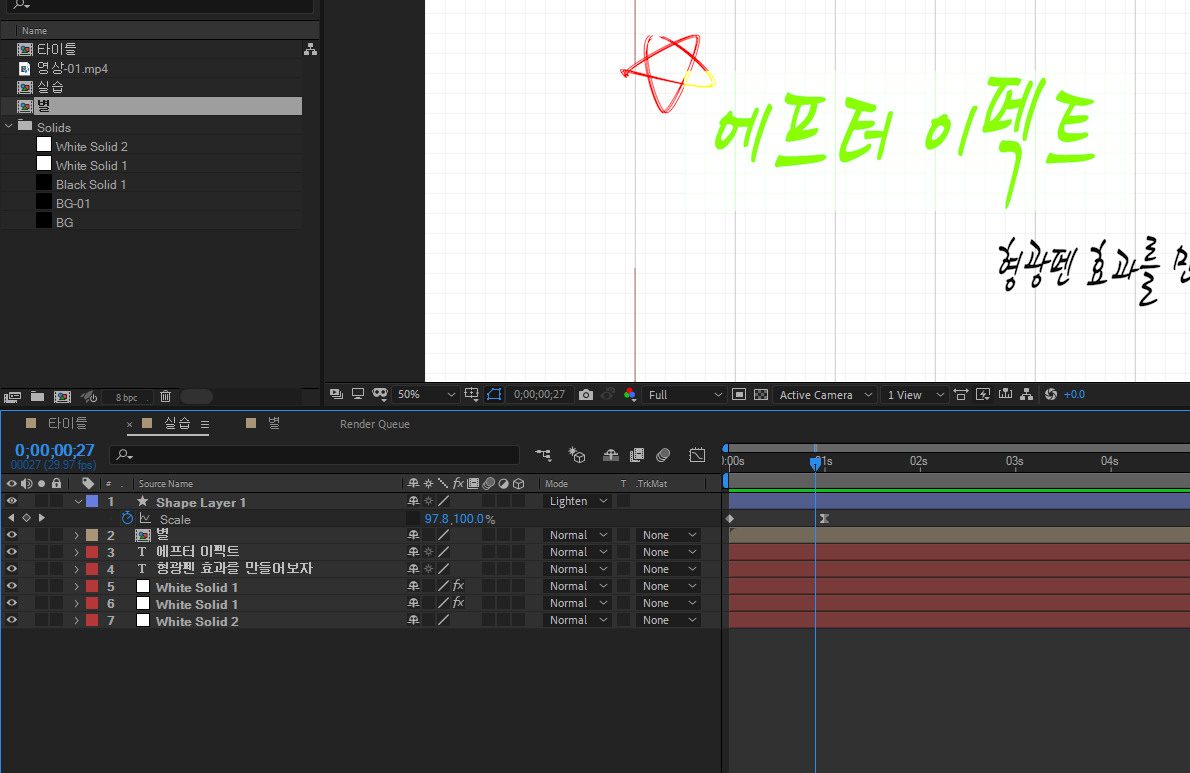Open resolution Full dropdown
This screenshot has width=1190, height=773.
pos(683,394)
